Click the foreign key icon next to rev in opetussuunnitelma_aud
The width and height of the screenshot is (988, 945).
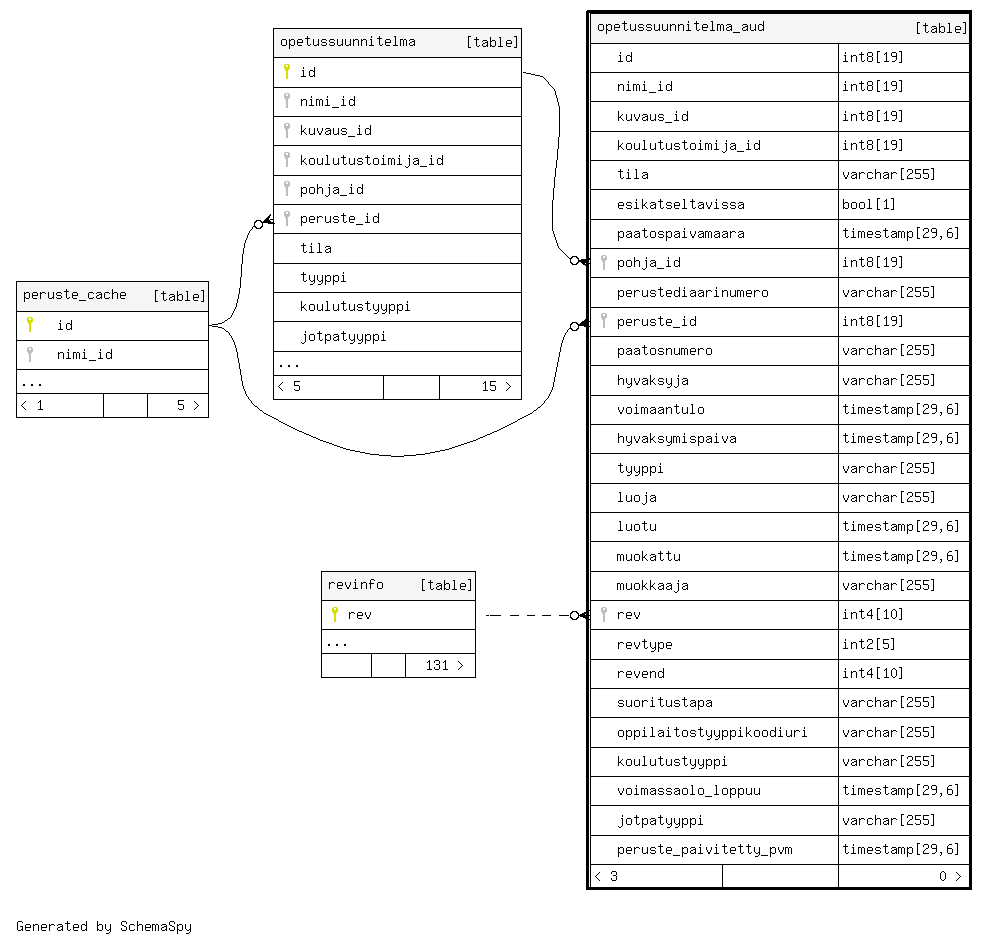[x=604, y=614]
